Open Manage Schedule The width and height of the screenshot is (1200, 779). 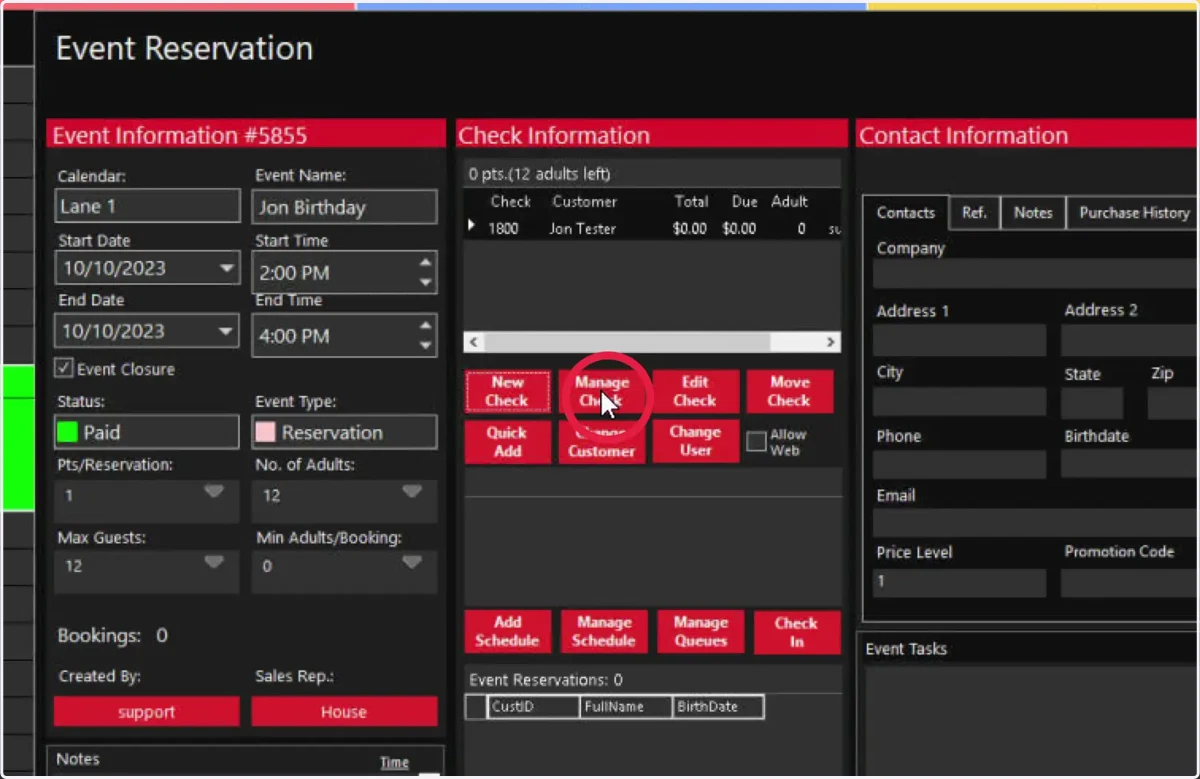[603, 632]
